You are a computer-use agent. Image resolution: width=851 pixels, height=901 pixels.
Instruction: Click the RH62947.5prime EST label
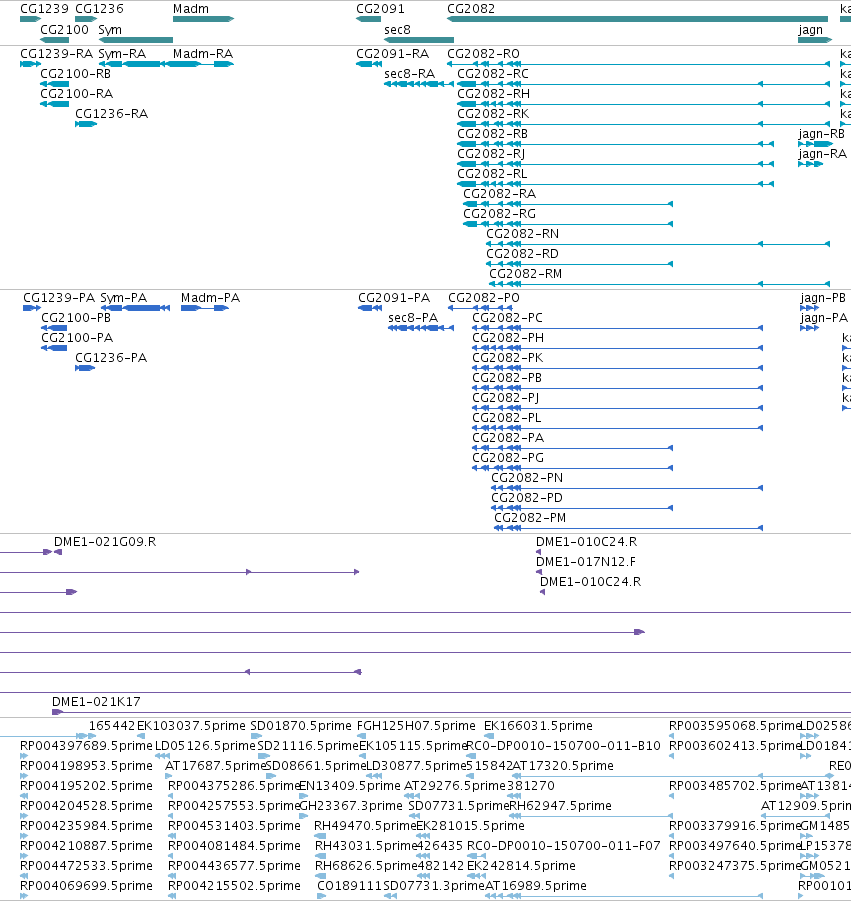(x=560, y=806)
